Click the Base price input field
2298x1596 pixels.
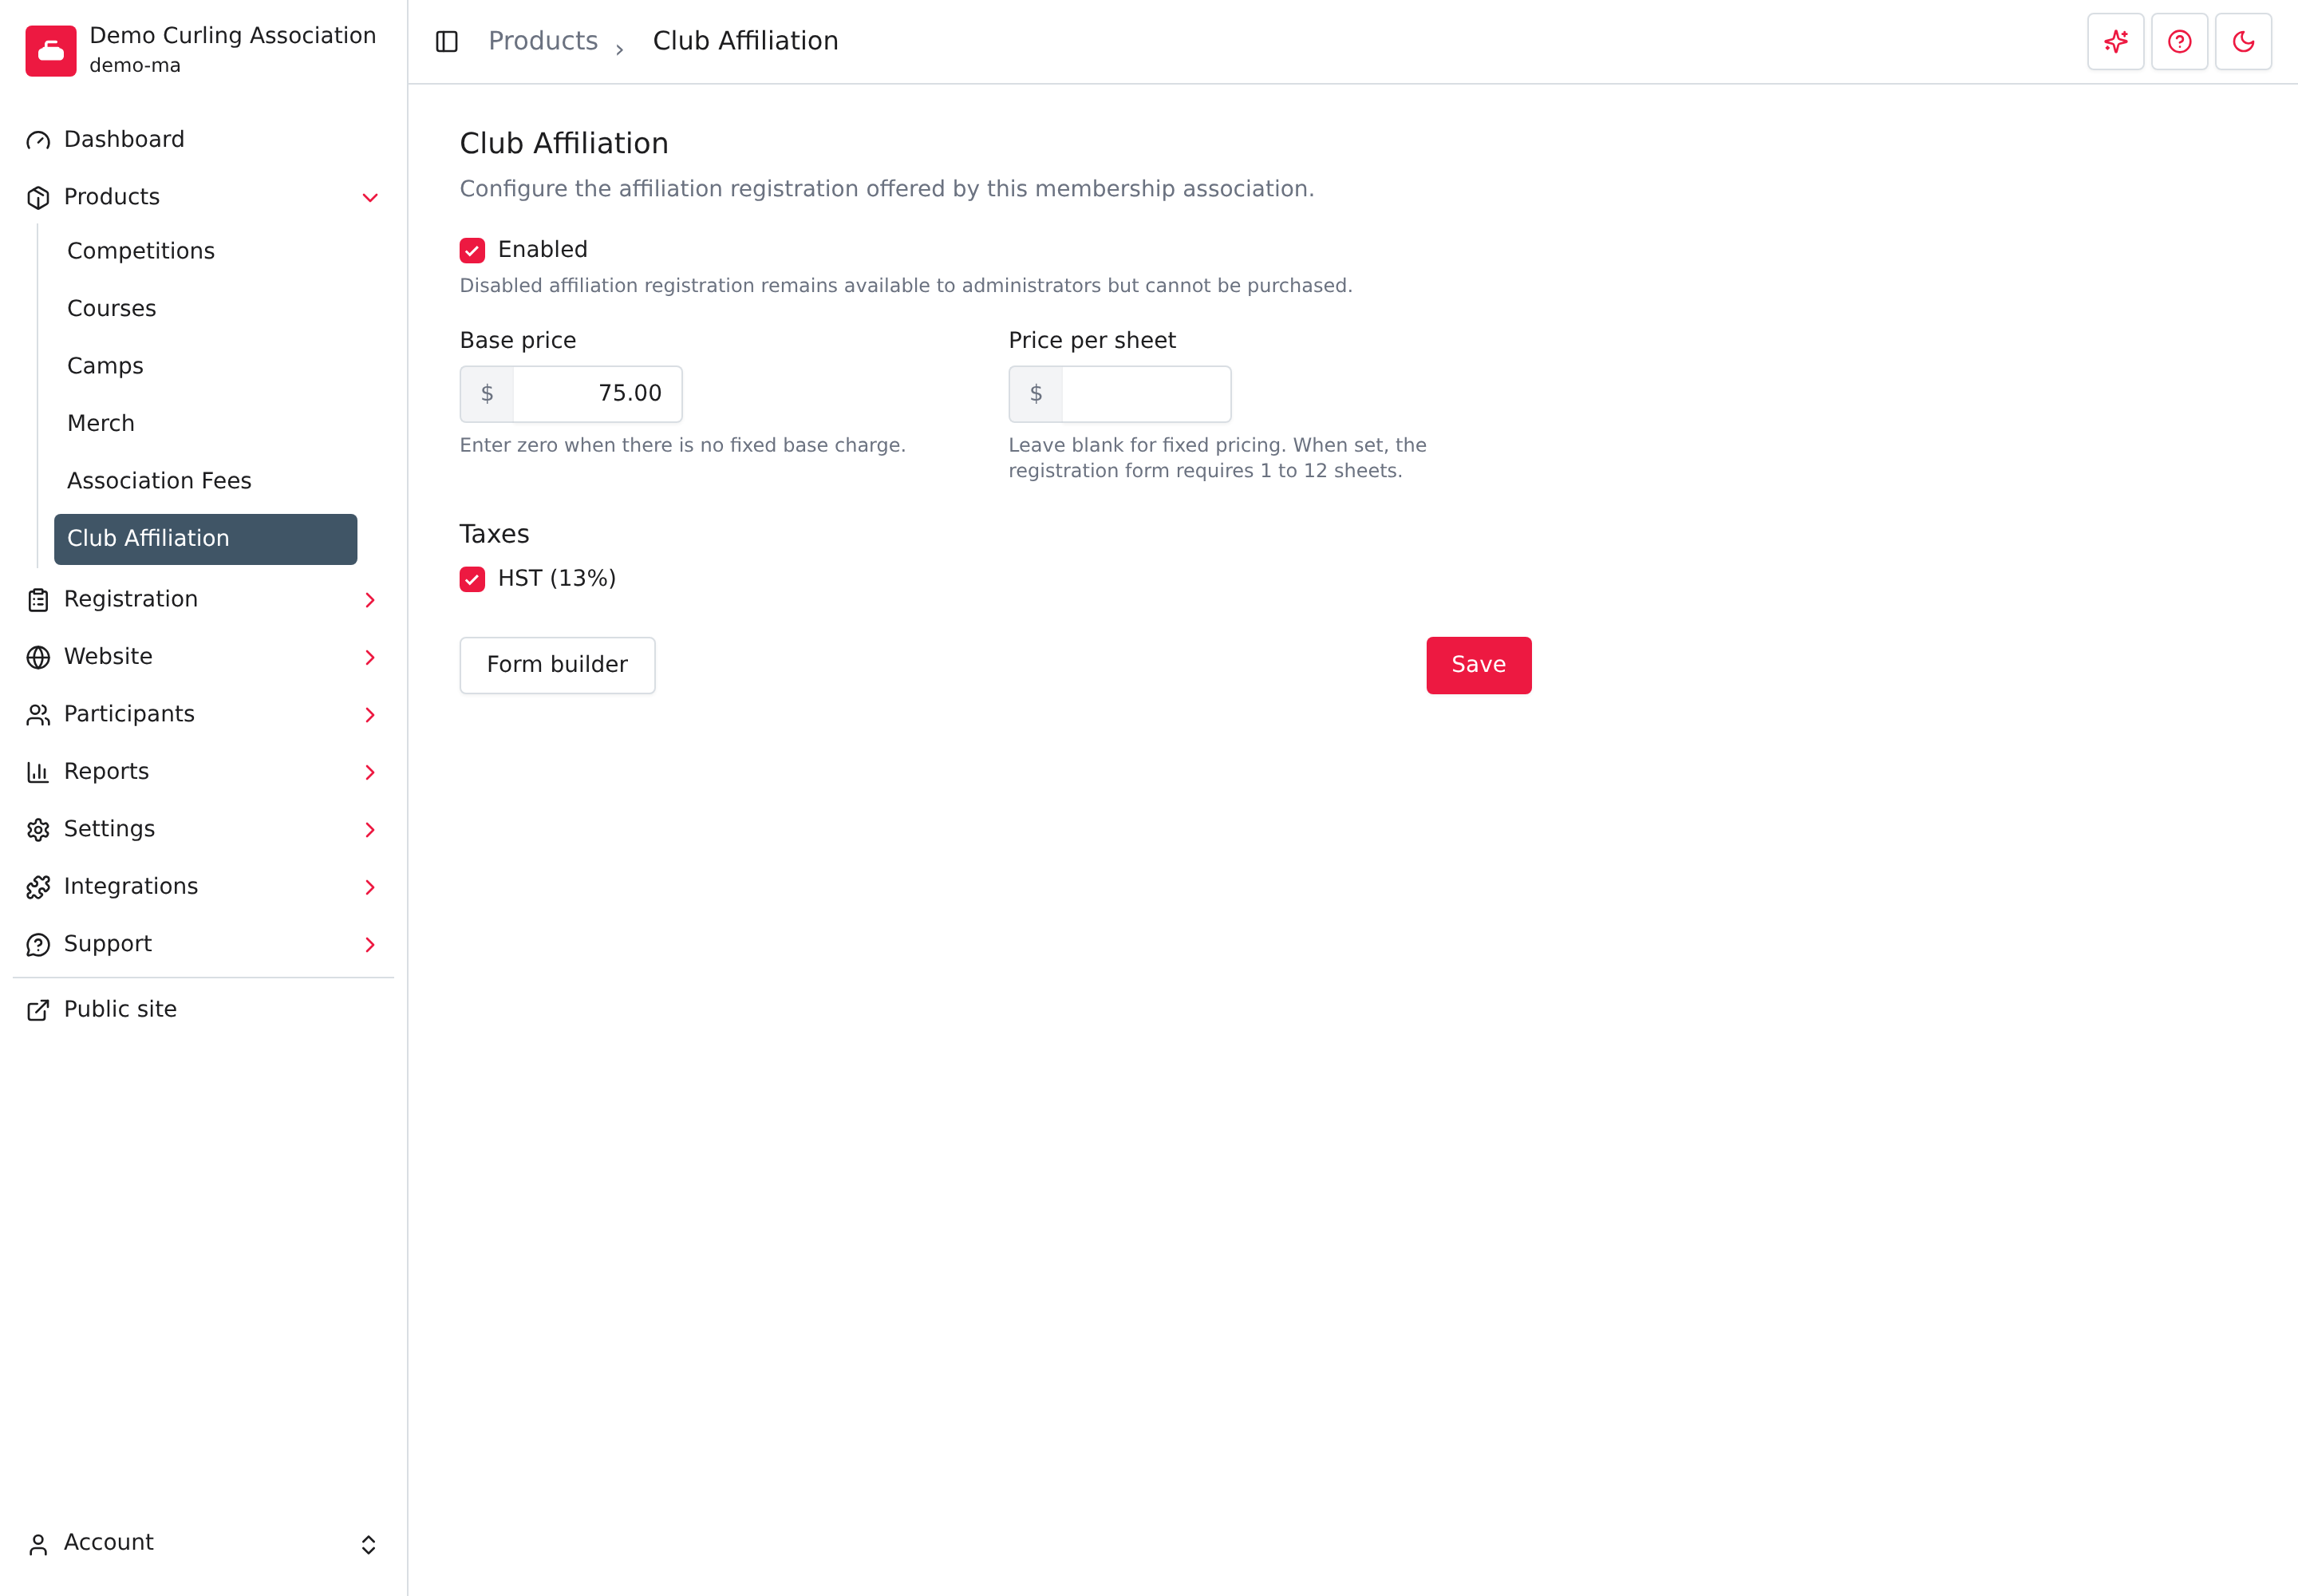click(597, 394)
